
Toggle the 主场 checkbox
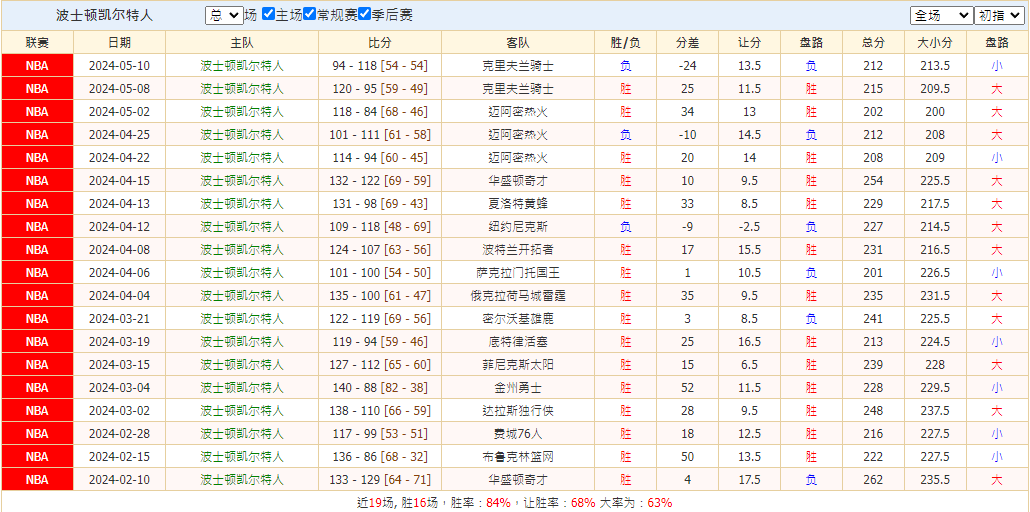[268, 14]
